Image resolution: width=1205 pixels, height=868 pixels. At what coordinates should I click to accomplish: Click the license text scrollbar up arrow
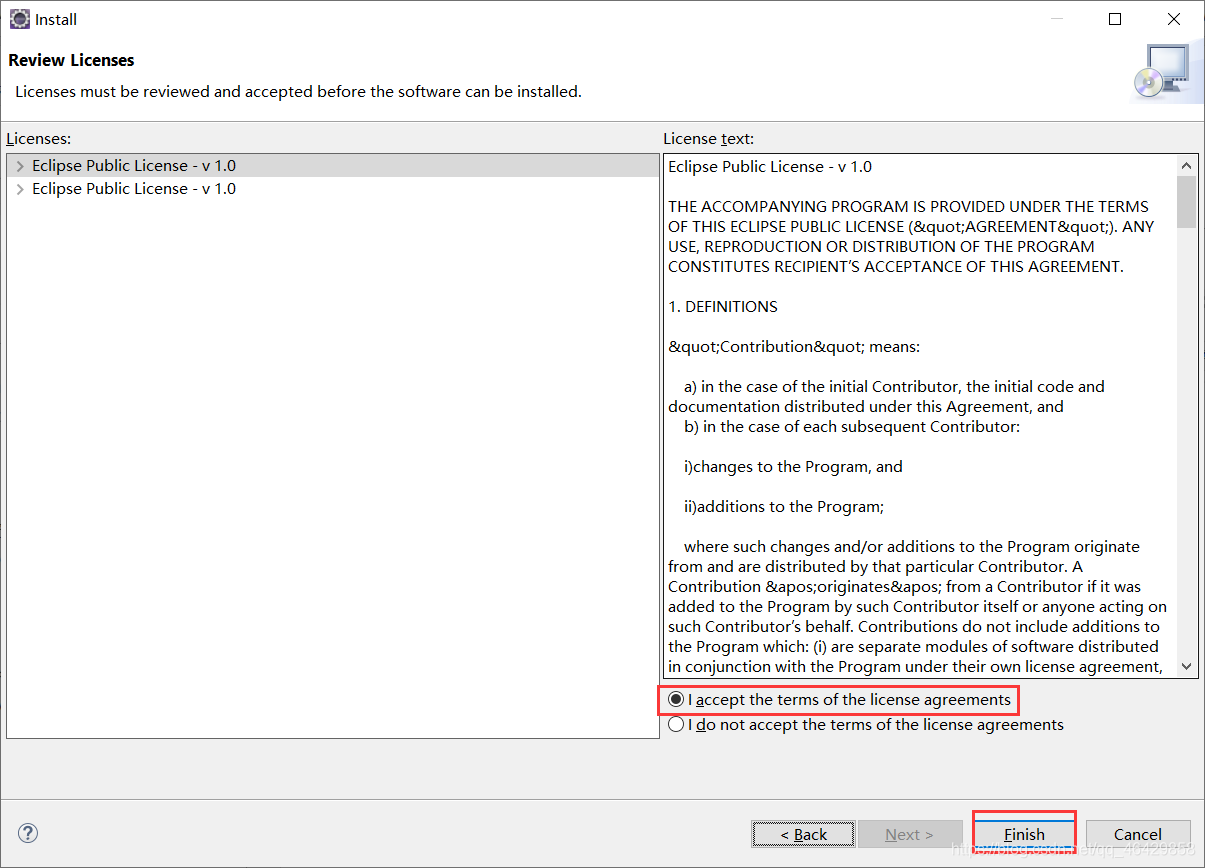tap(1187, 166)
